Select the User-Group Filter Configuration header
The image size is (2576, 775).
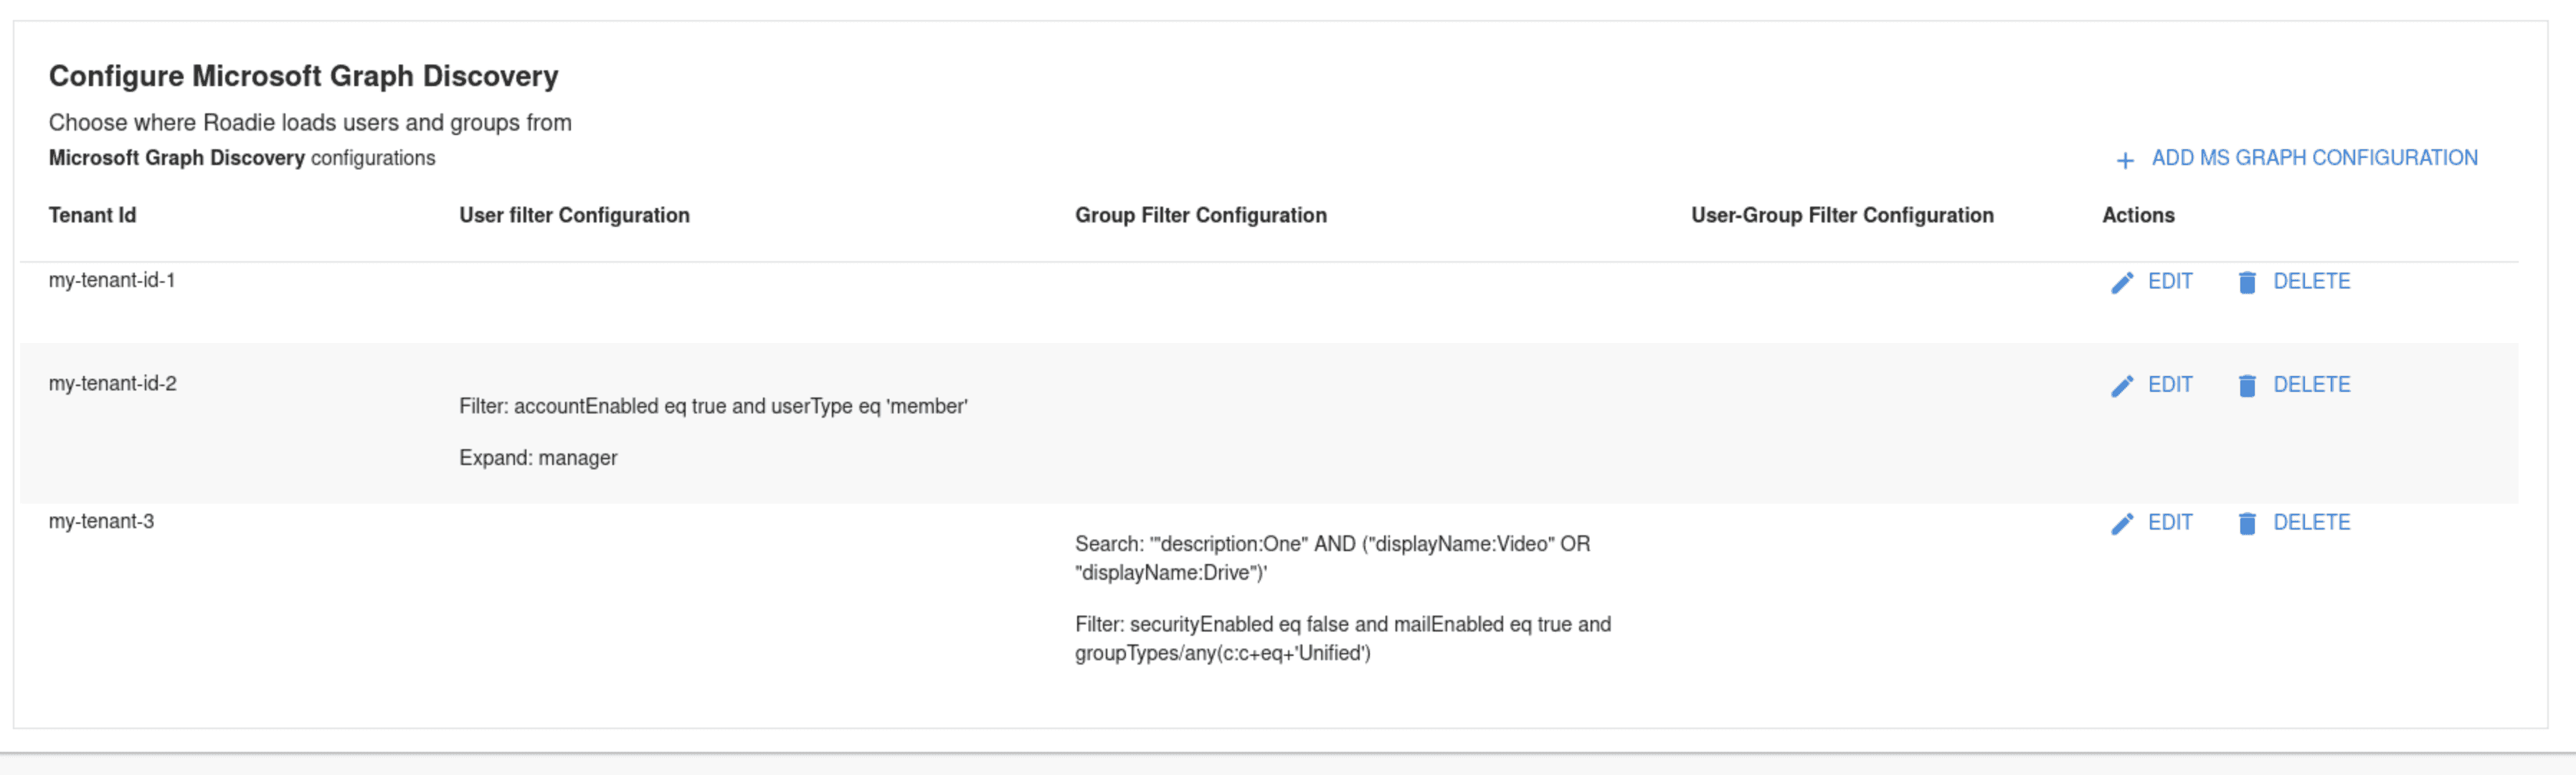(1842, 215)
